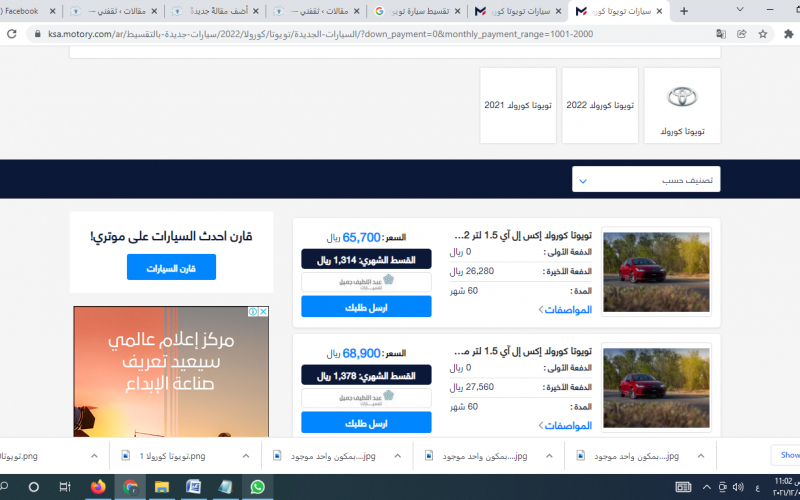Bookmark this page with the star icon
Screen dimensions: 800x500
[x=763, y=34]
